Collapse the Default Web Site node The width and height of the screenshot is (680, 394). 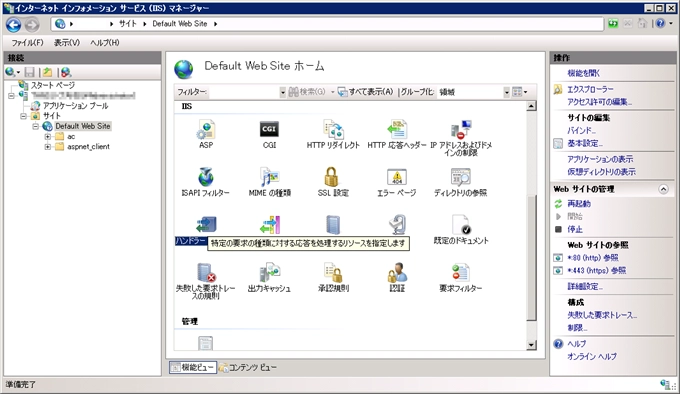(36, 126)
